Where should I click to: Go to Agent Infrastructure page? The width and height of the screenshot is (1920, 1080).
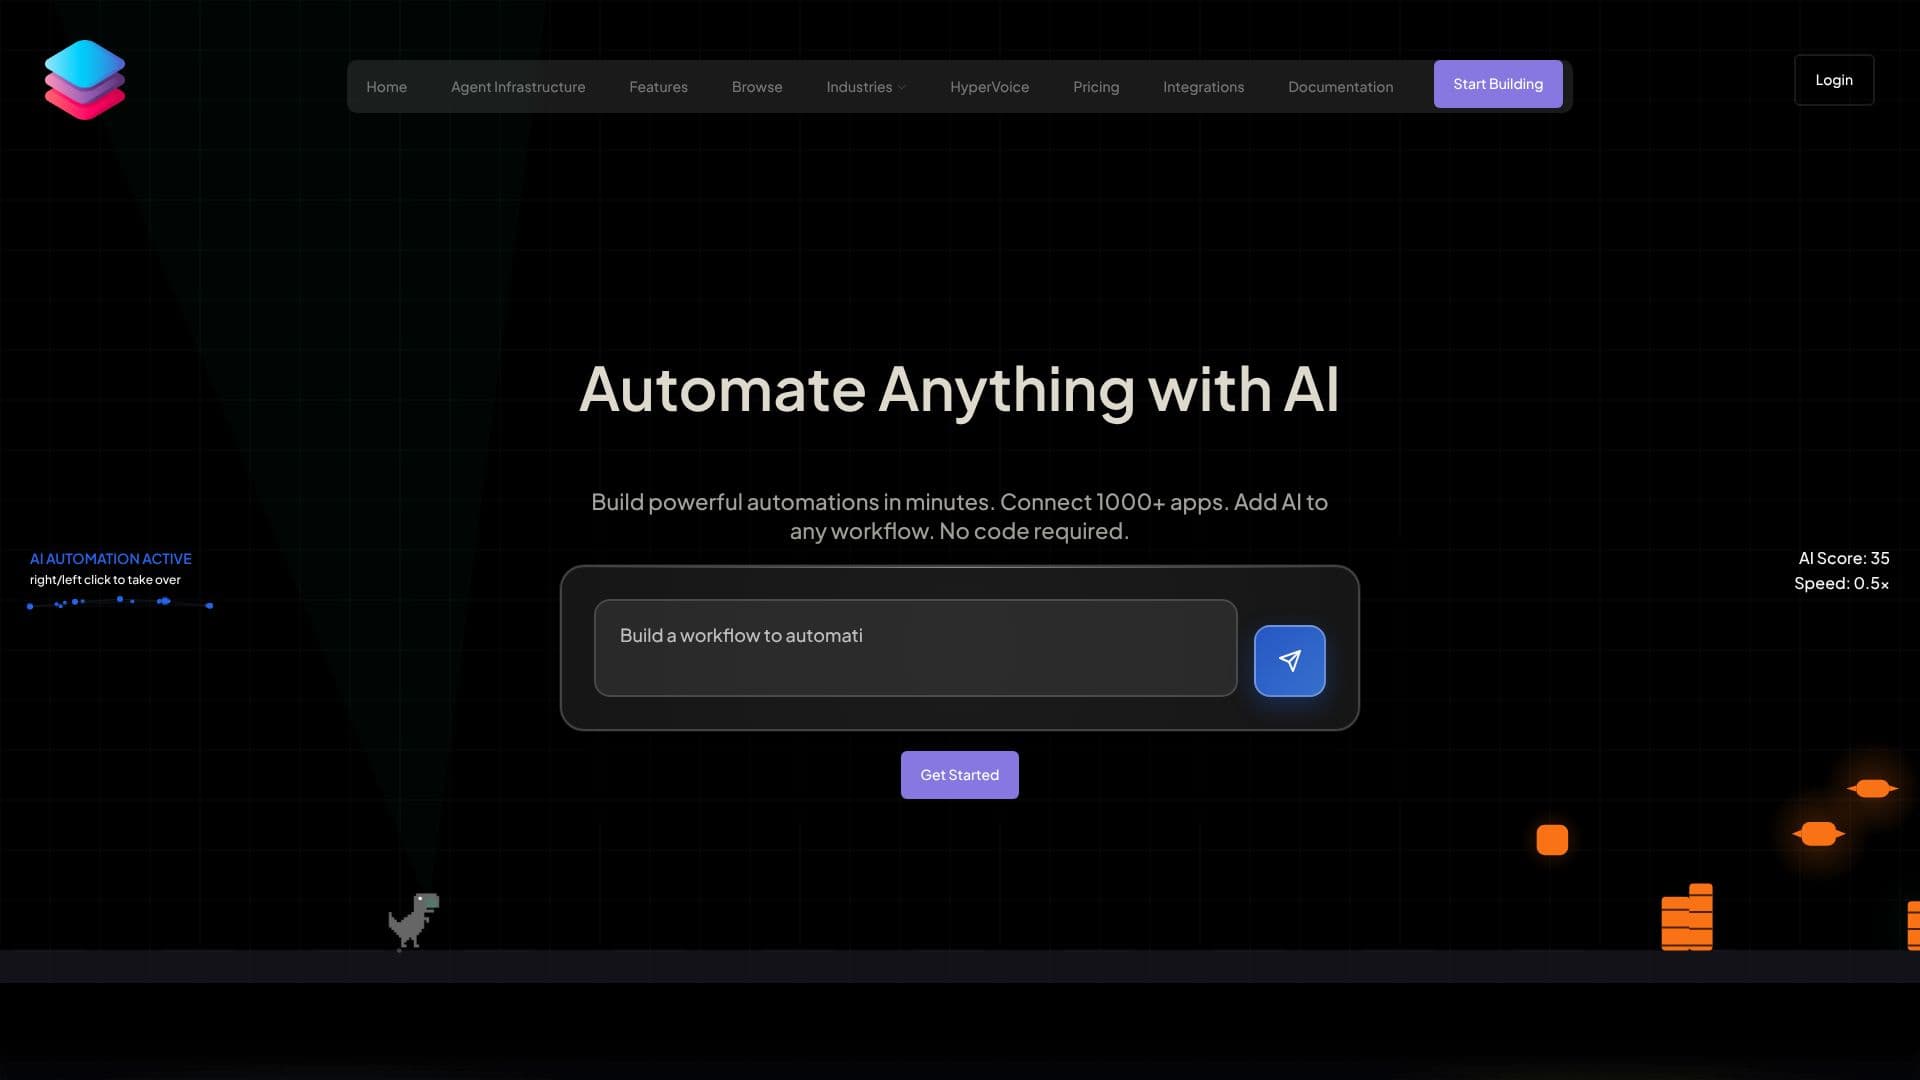pyautogui.click(x=518, y=87)
